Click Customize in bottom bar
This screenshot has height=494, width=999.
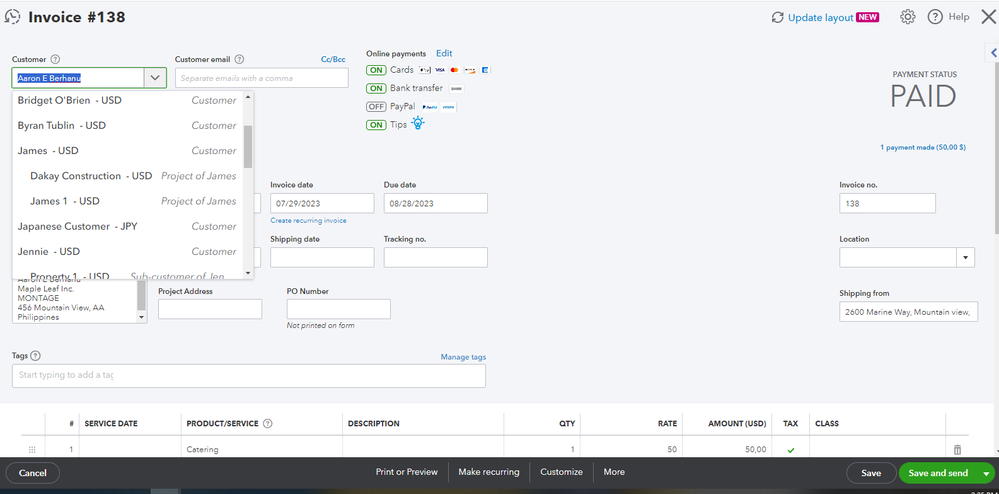(561, 472)
